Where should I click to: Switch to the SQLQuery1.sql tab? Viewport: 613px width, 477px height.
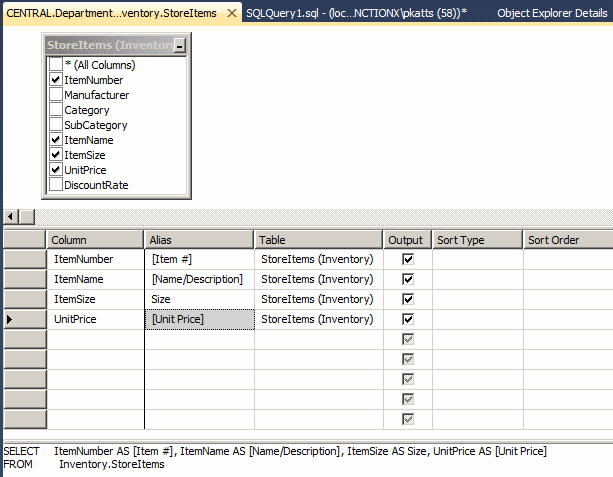(x=356, y=13)
